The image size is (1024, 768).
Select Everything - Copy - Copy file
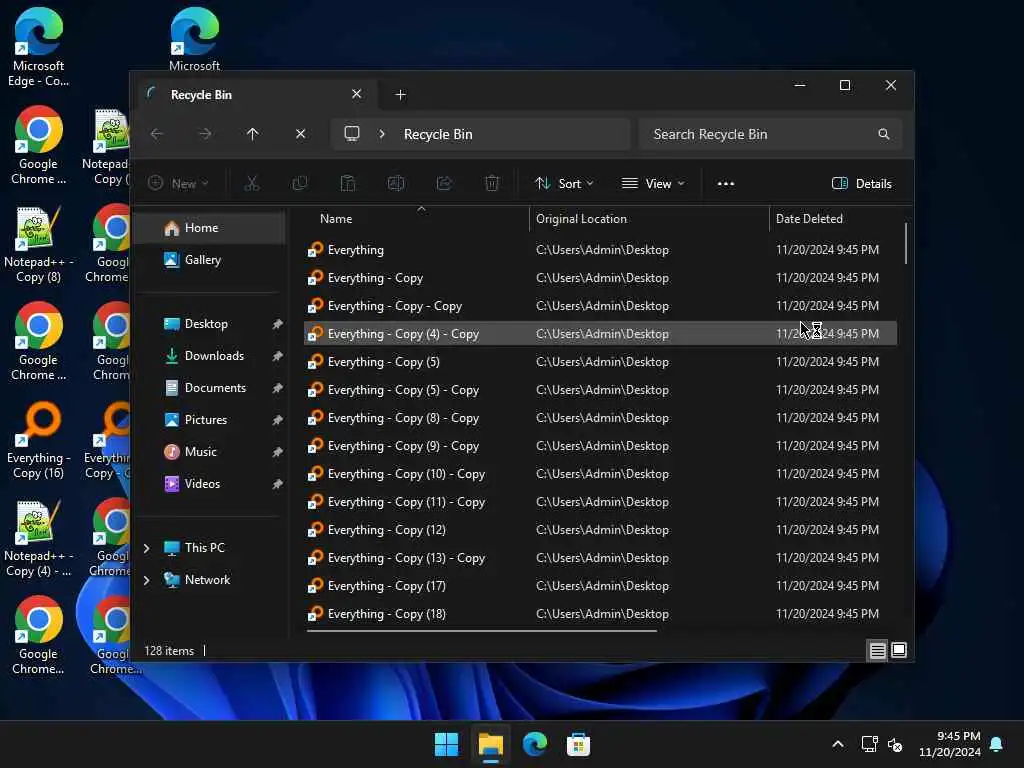click(x=600, y=306)
